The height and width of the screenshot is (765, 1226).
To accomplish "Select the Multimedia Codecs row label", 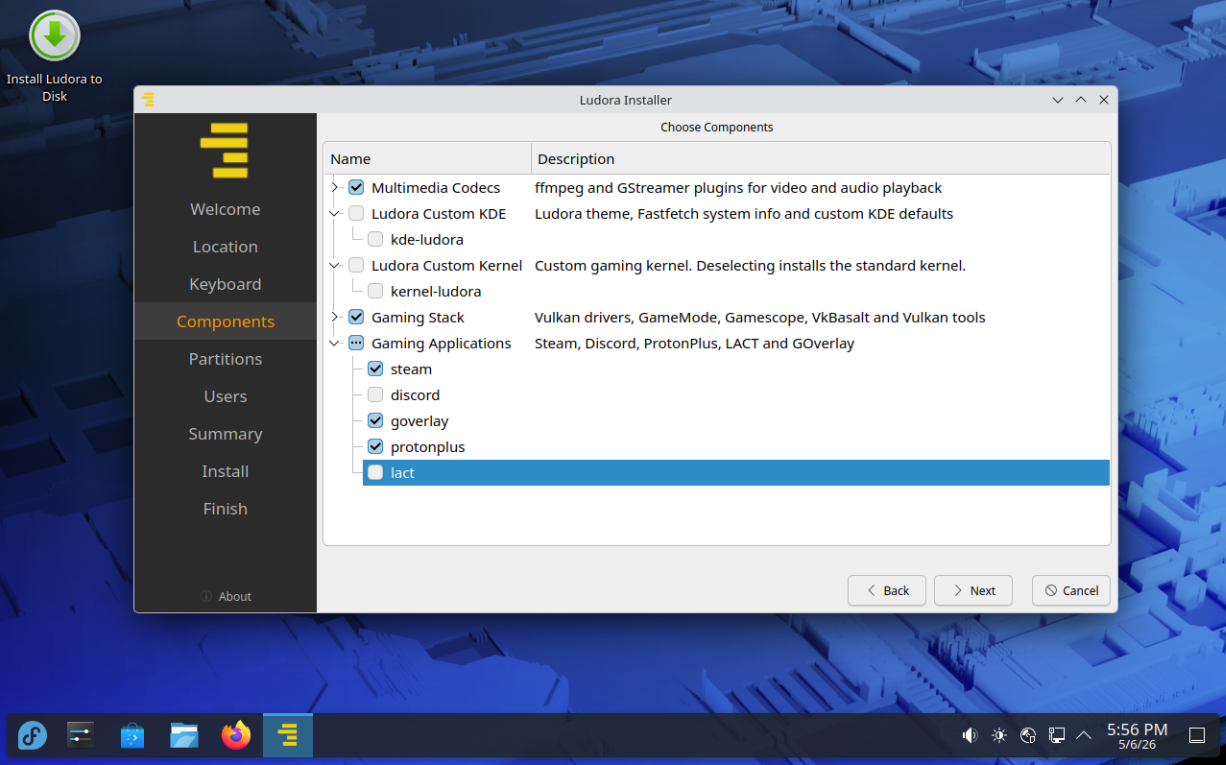I will pyautogui.click(x=435, y=187).
